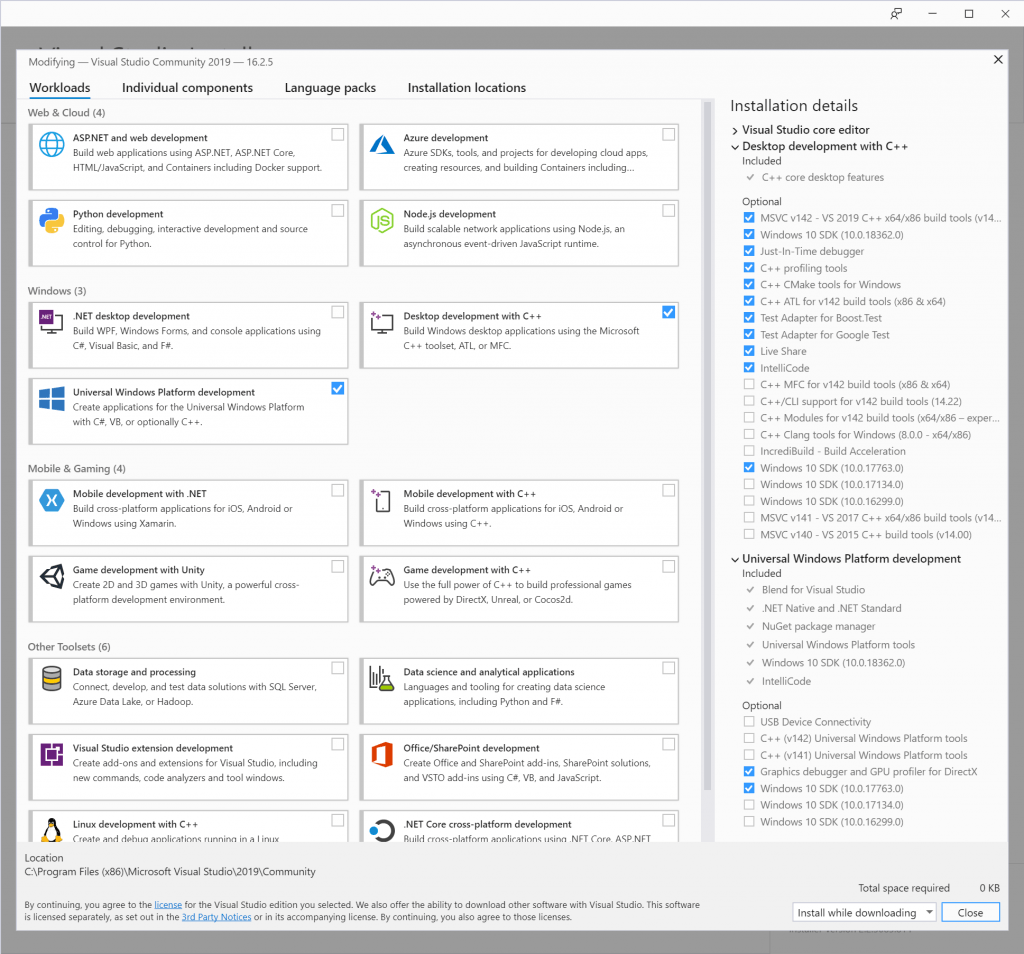
Task: Collapse the Desktop development with C++ details
Action: pos(735,145)
